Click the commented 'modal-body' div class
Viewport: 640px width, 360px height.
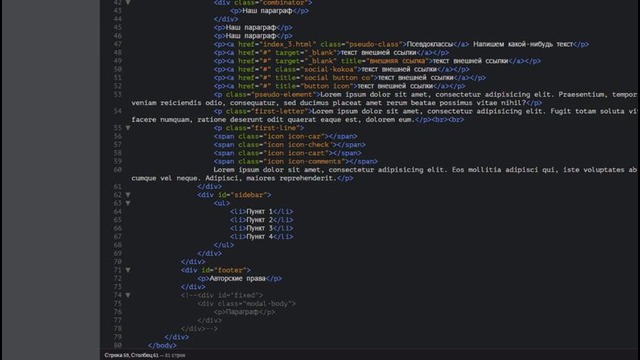coord(247,303)
